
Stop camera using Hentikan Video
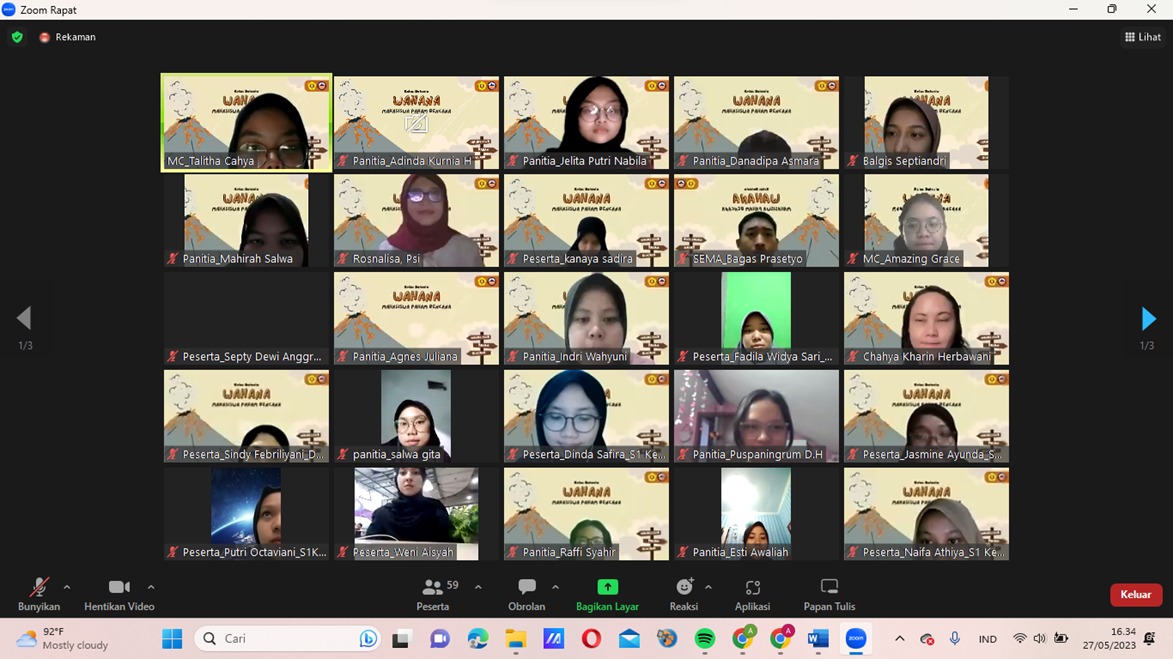[x=119, y=593]
